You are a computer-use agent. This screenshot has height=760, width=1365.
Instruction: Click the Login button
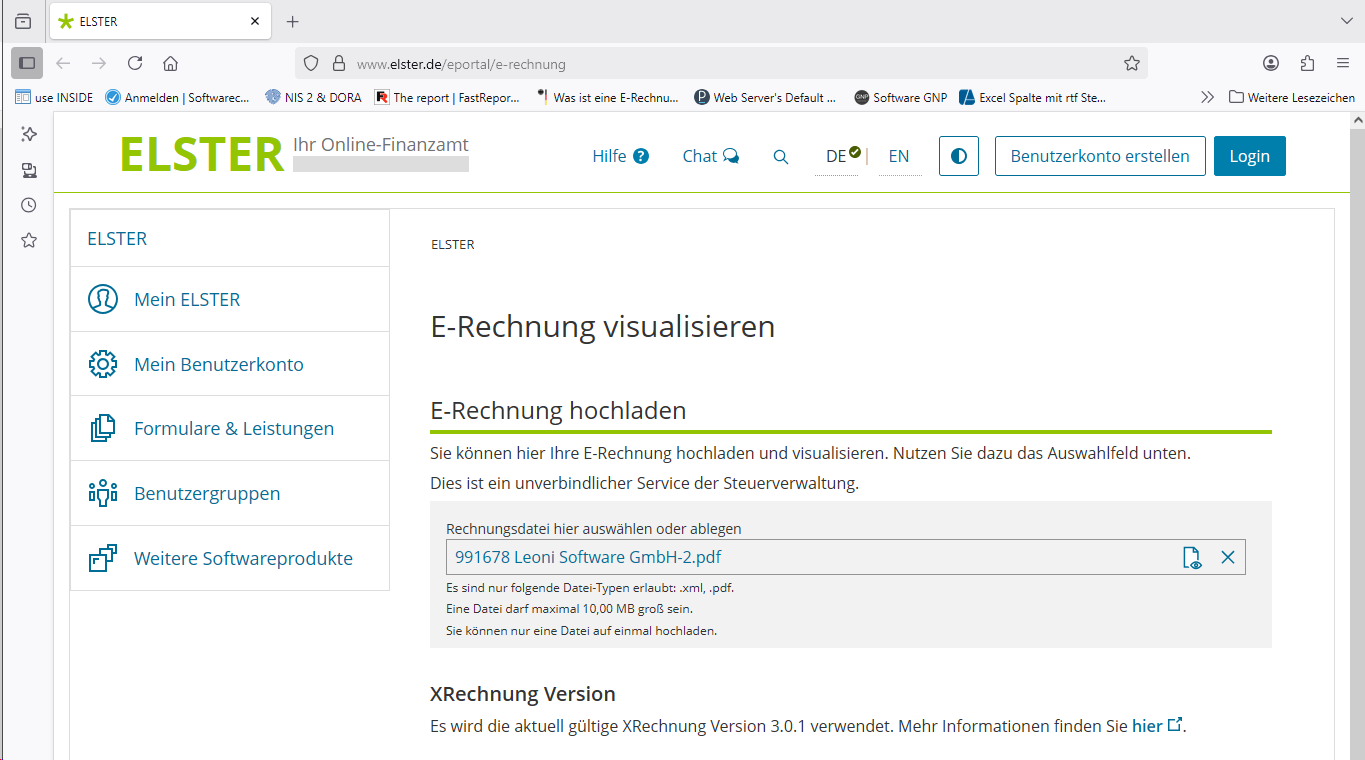tap(1250, 156)
